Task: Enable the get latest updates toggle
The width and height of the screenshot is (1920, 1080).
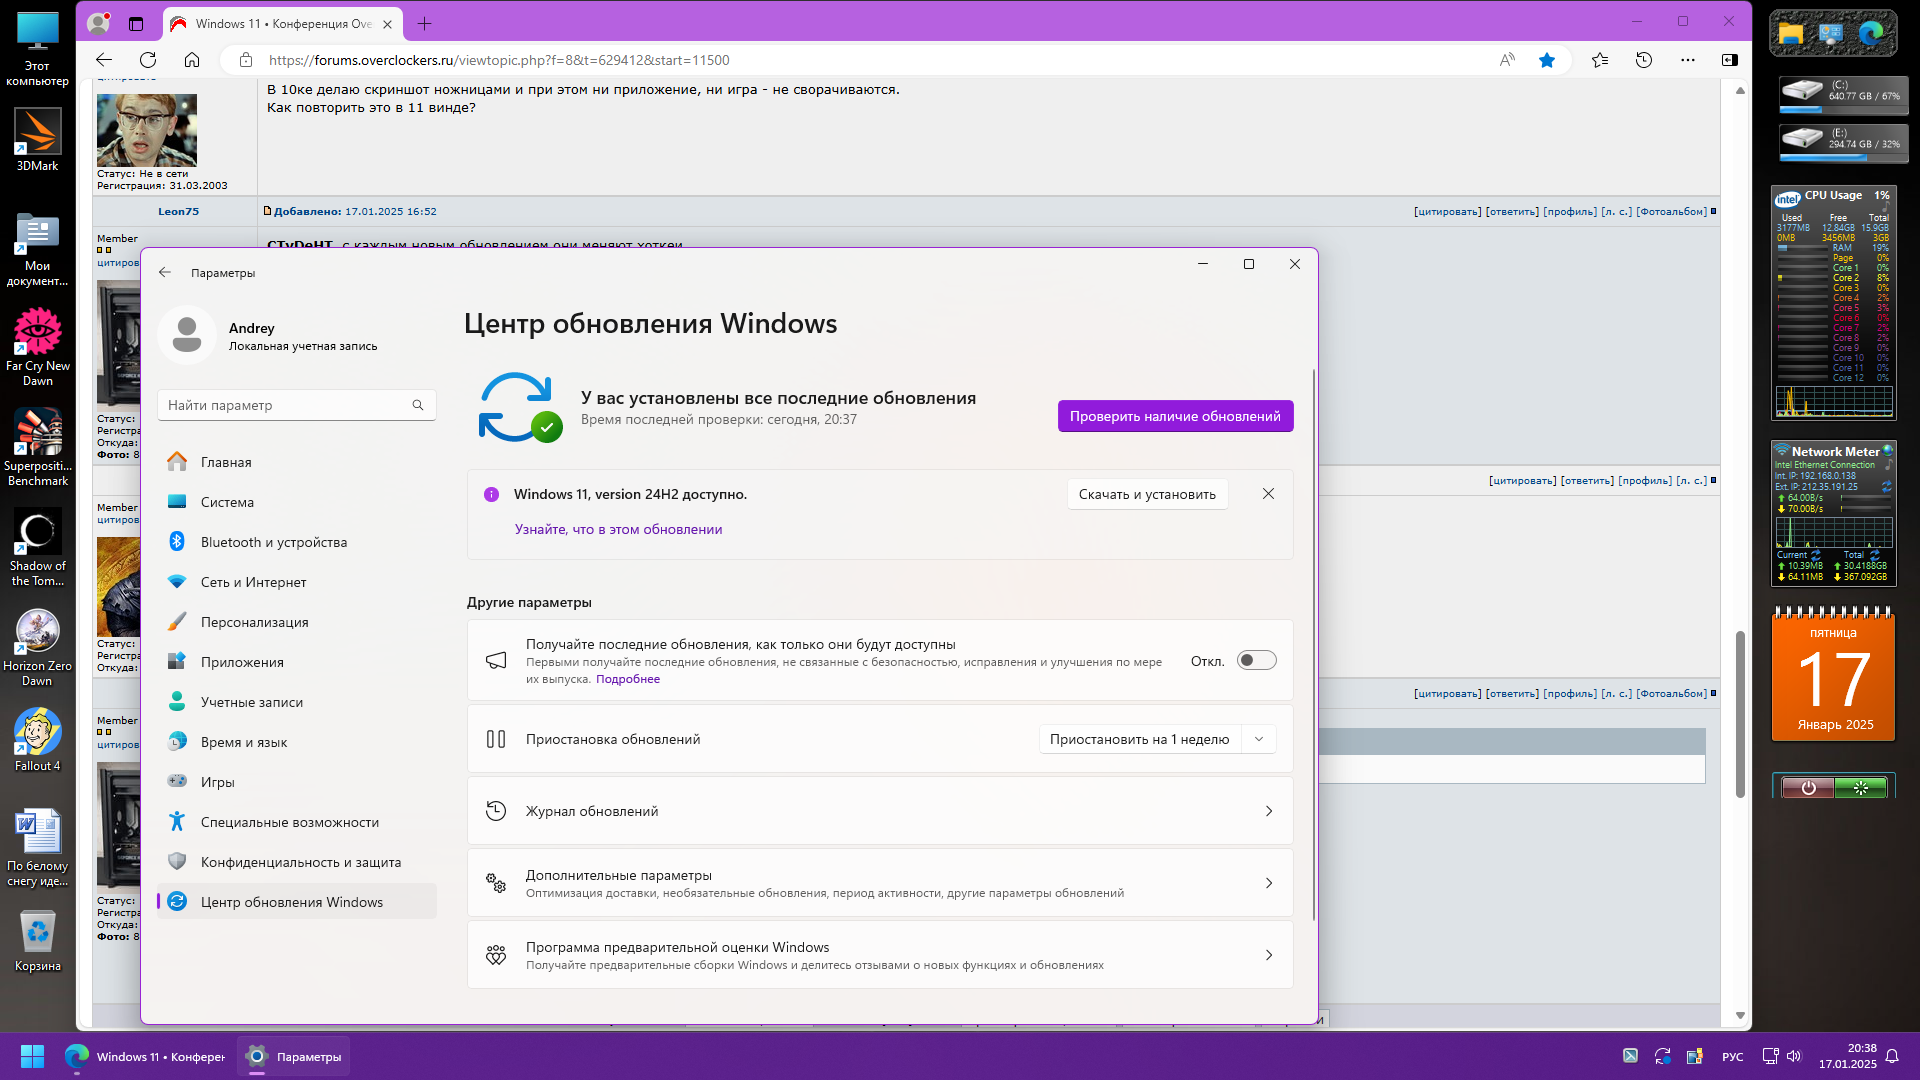Action: (x=1256, y=660)
